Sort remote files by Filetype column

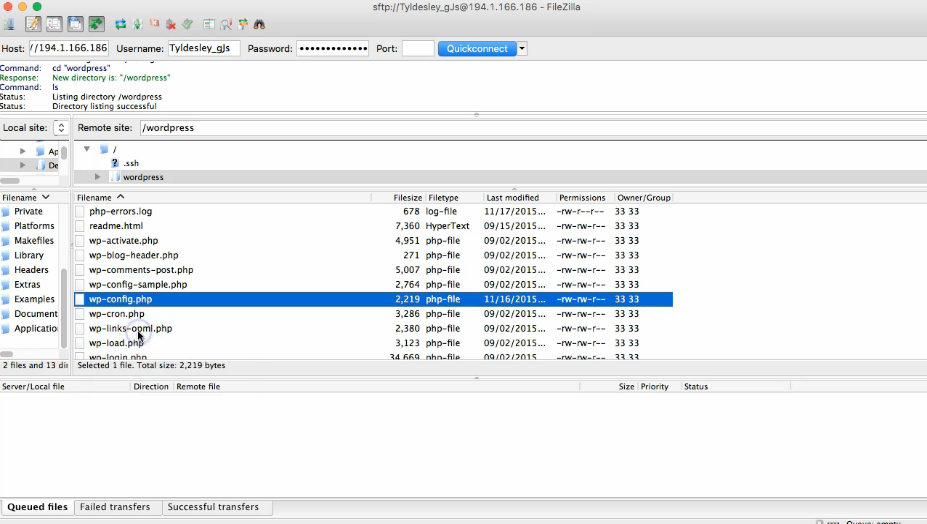[443, 198]
